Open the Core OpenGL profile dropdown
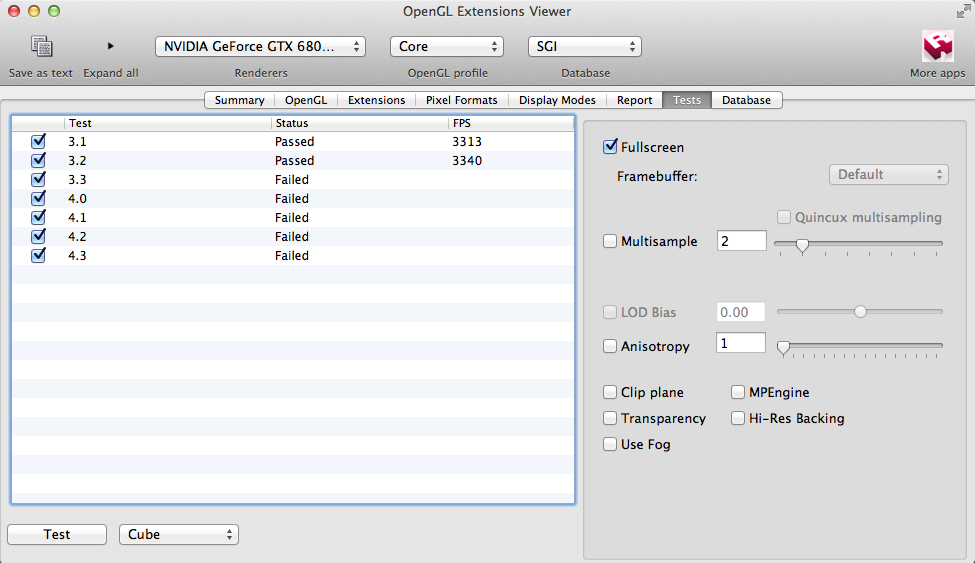Image resolution: width=975 pixels, height=563 pixels. point(446,47)
